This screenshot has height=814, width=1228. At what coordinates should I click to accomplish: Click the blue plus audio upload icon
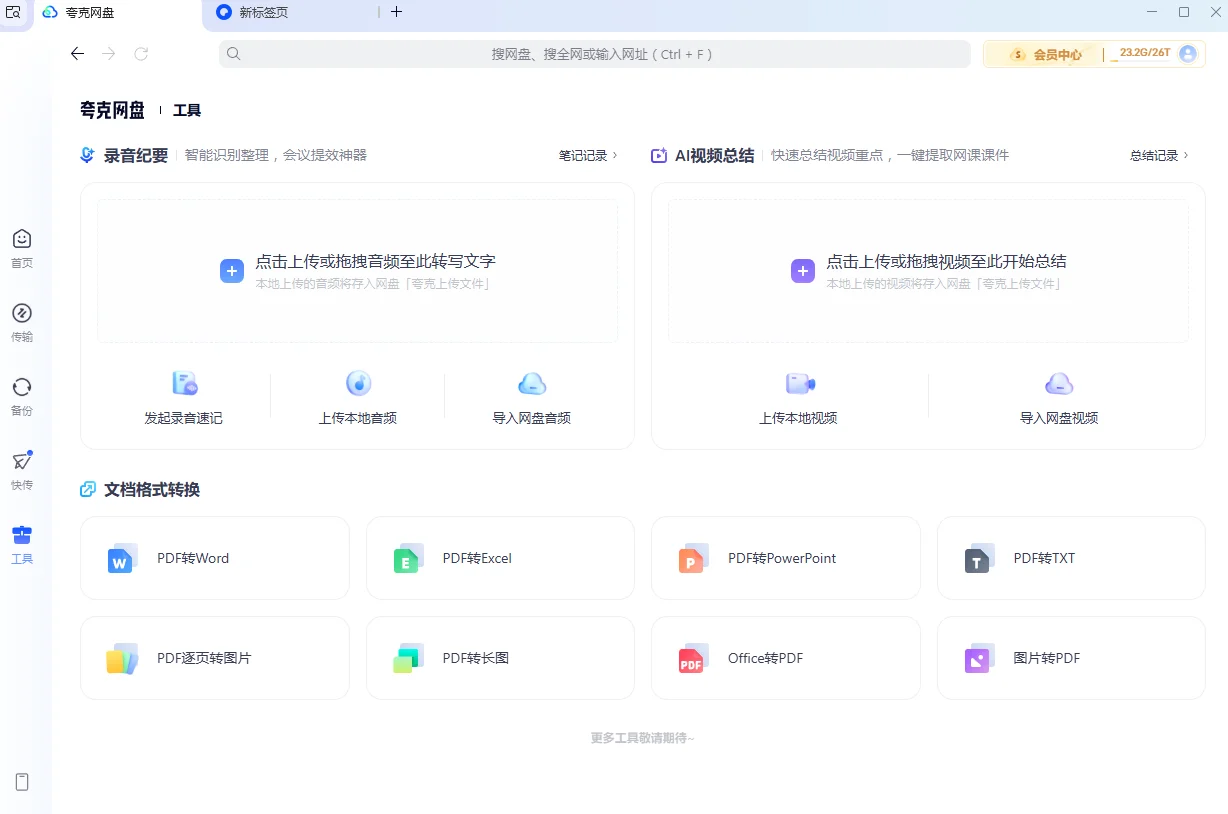232,271
